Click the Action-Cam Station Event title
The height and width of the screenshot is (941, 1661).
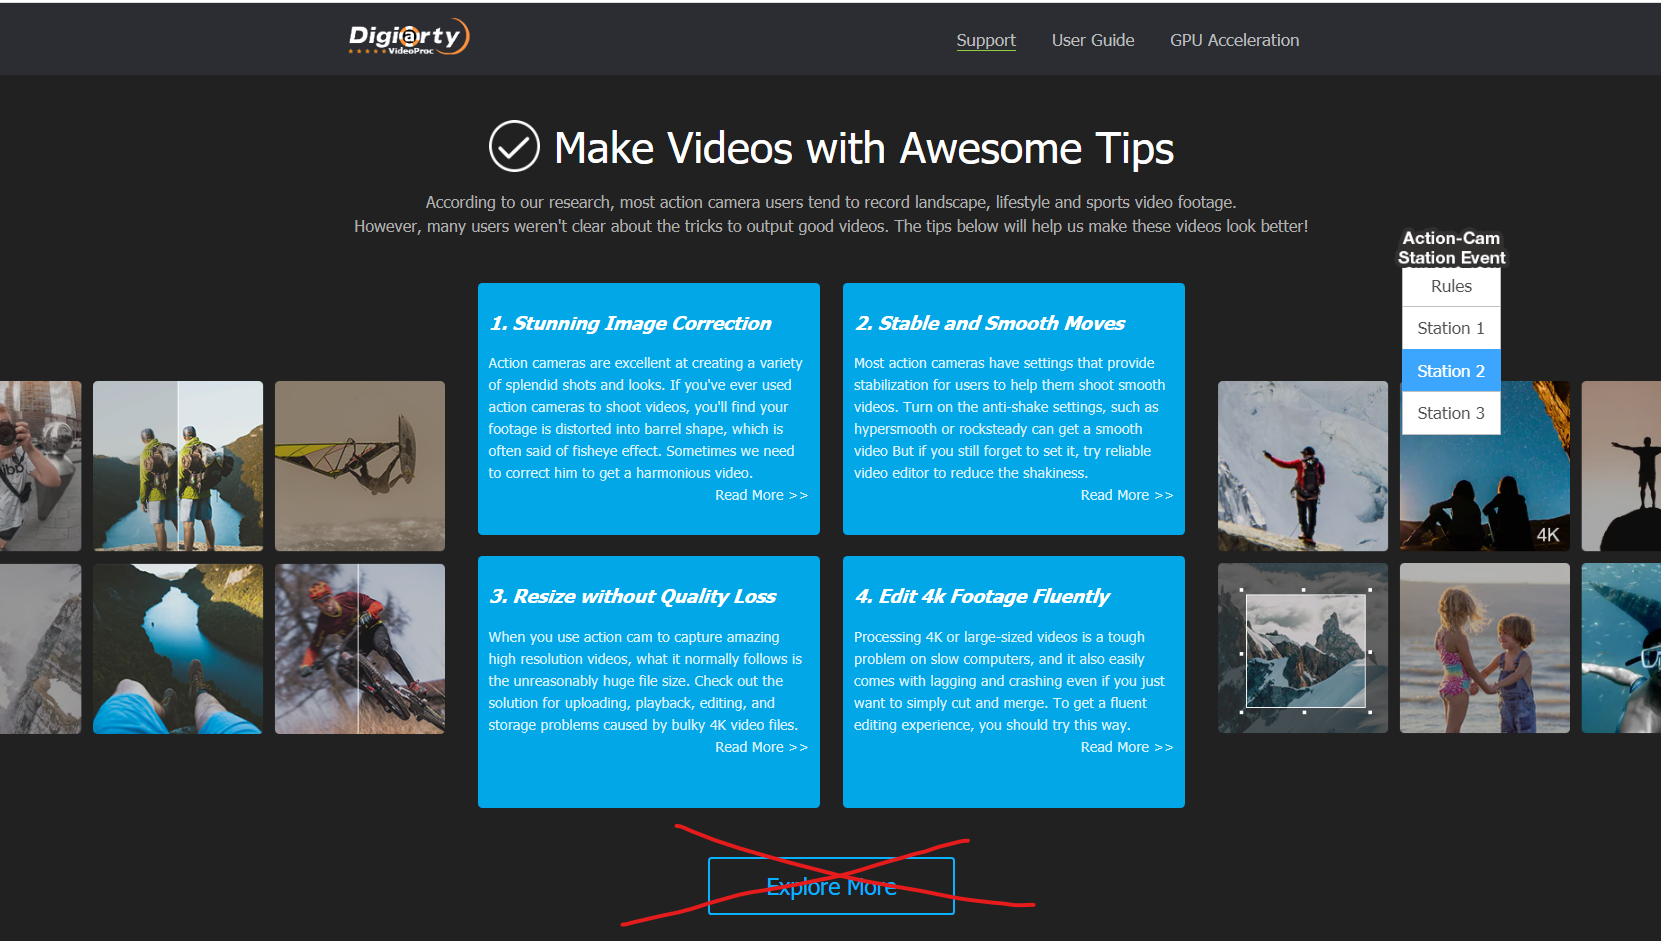(x=1451, y=247)
